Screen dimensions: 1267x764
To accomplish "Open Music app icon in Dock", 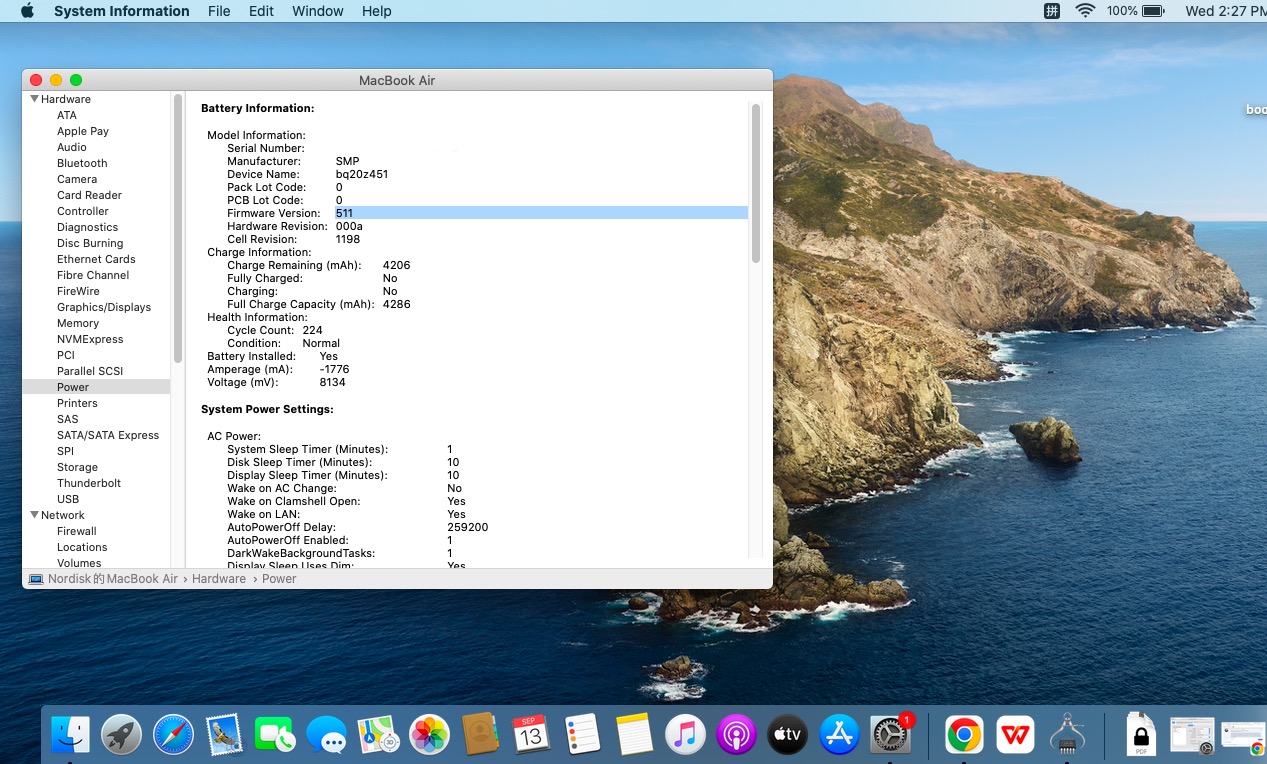I will 685,735.
